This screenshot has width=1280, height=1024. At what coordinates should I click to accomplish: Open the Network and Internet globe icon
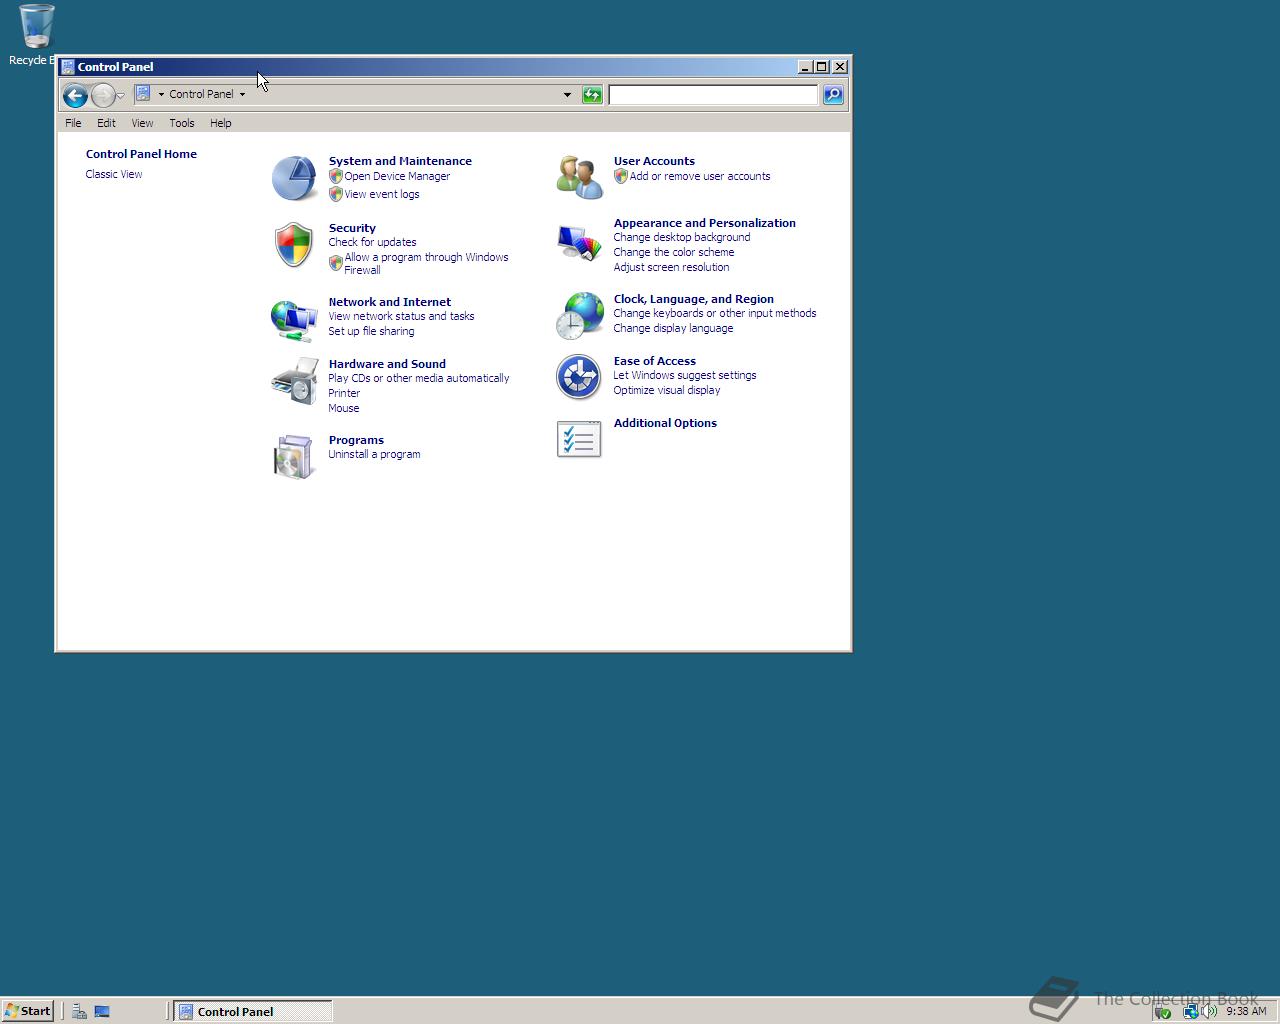pos(294,319)
